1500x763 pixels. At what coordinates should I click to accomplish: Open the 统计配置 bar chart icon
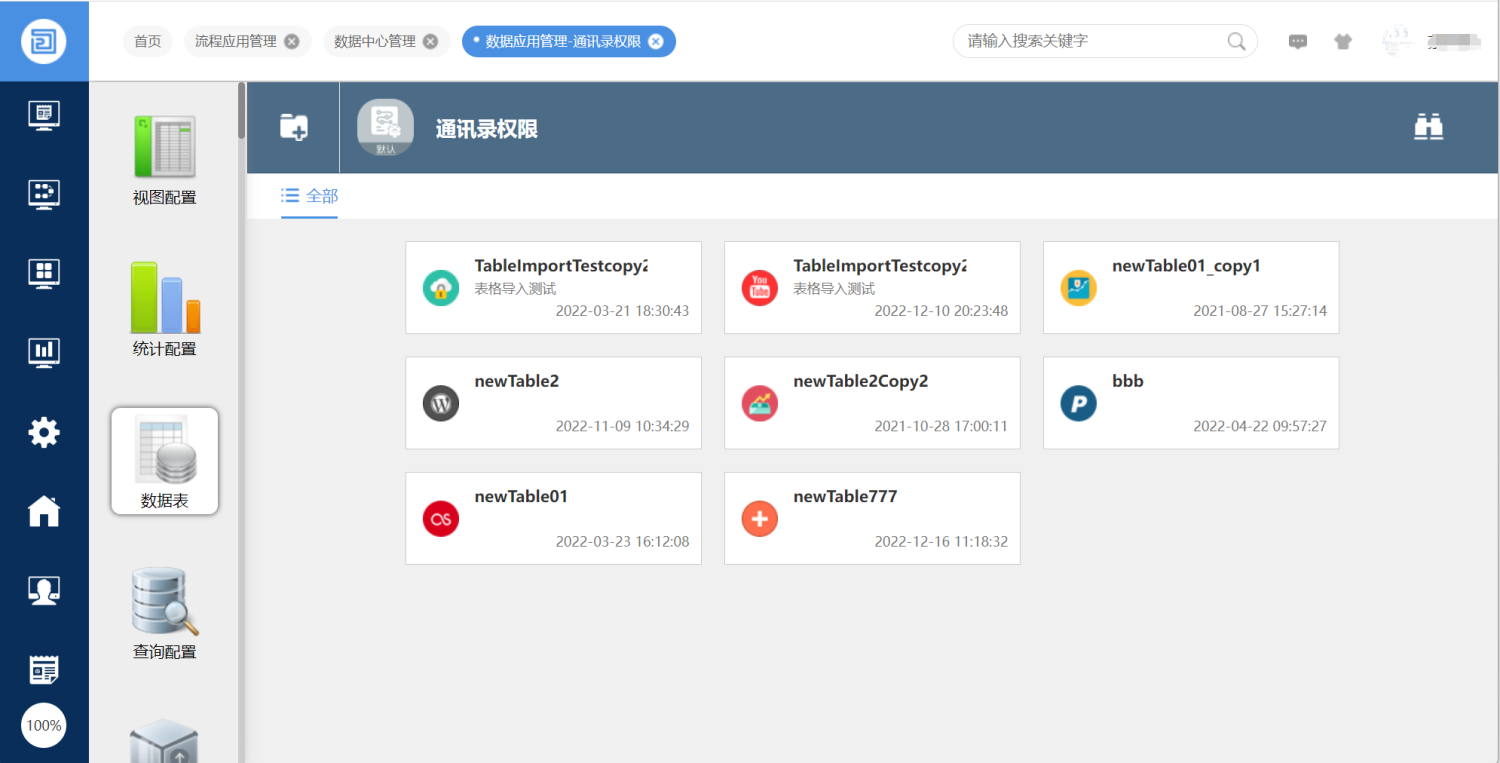[x=165, y=310]
